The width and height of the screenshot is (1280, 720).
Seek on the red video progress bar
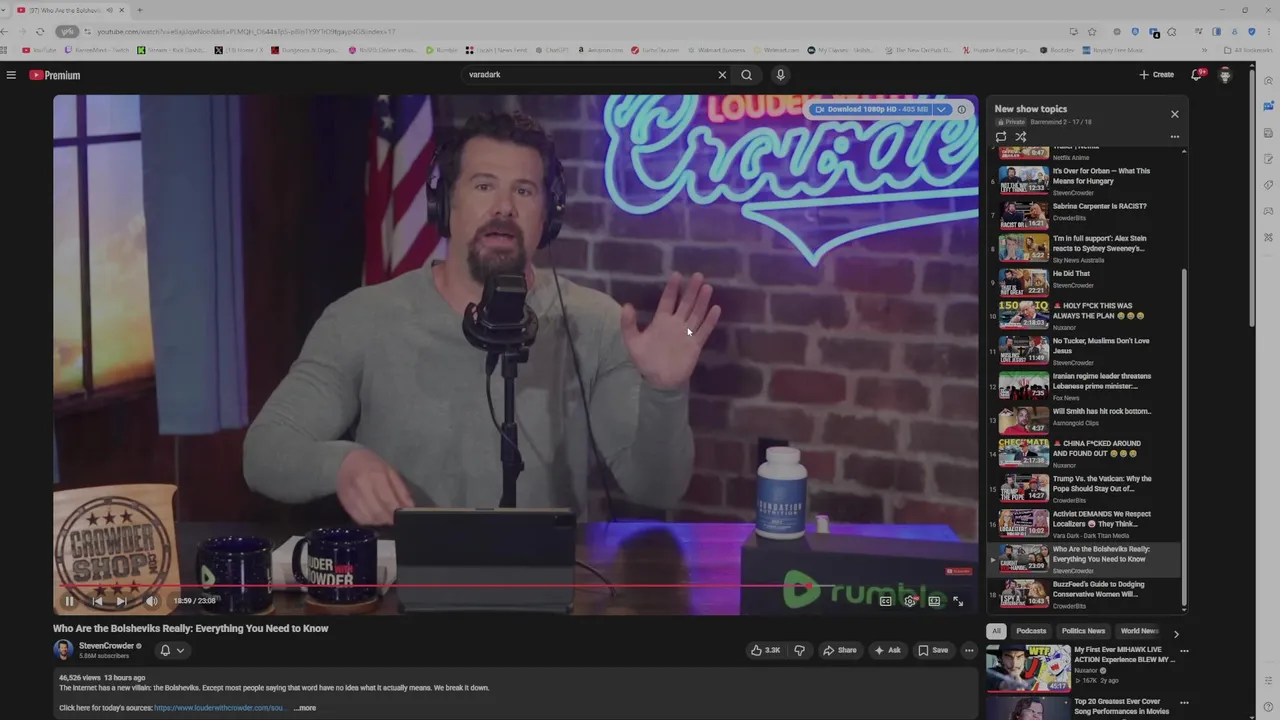515,586
